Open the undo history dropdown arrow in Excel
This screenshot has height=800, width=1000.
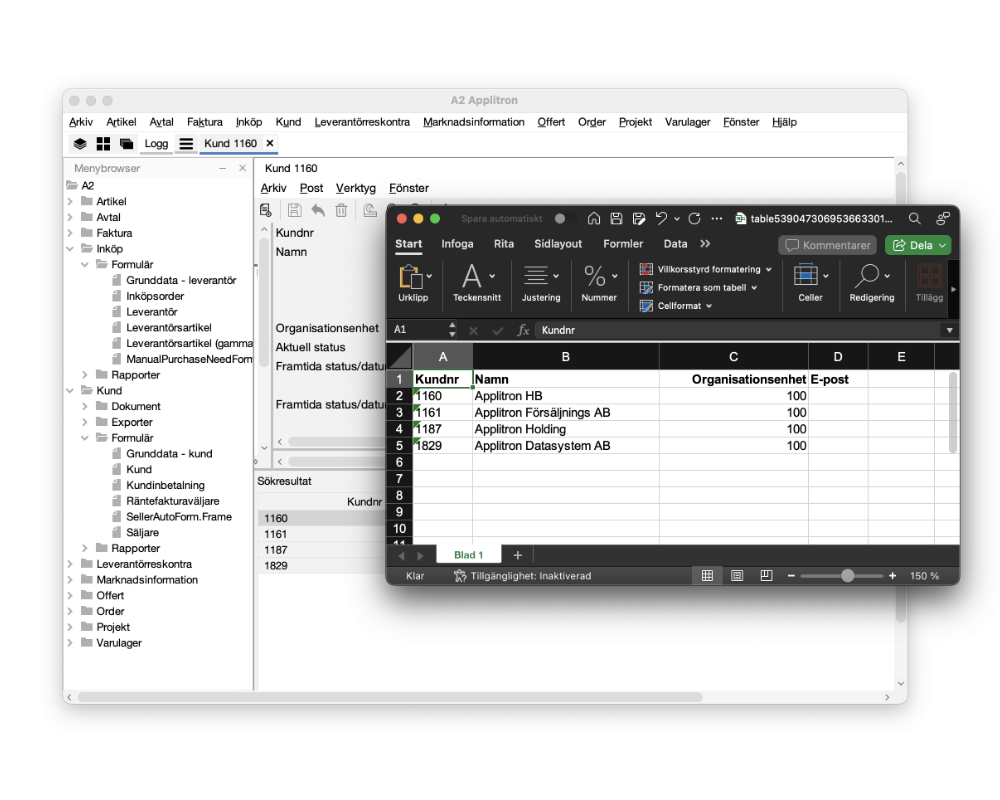click(677, 219)
